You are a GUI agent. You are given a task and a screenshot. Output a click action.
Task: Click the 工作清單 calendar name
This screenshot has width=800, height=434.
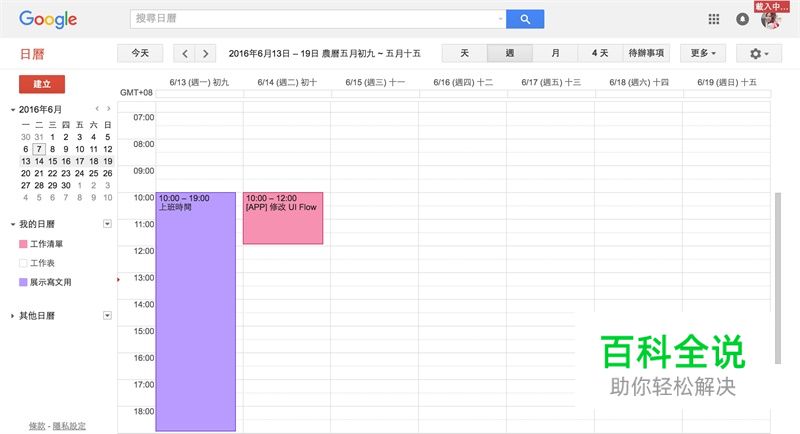(46, 244)
